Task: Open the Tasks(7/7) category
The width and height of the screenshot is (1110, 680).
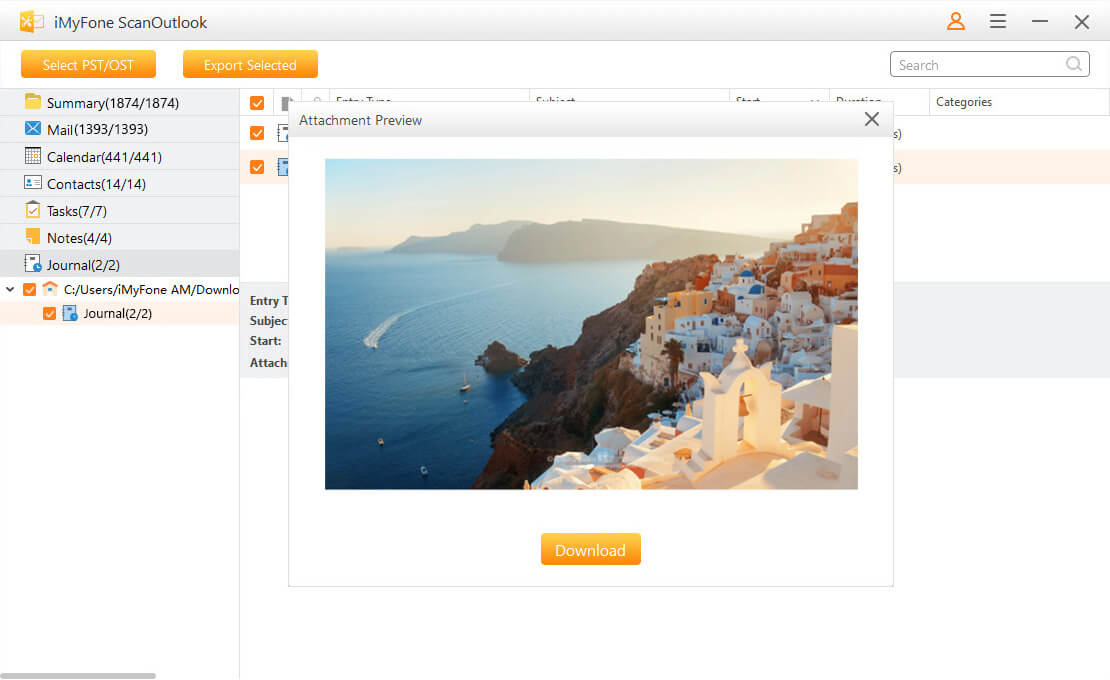Action: (x=120, y=211)
